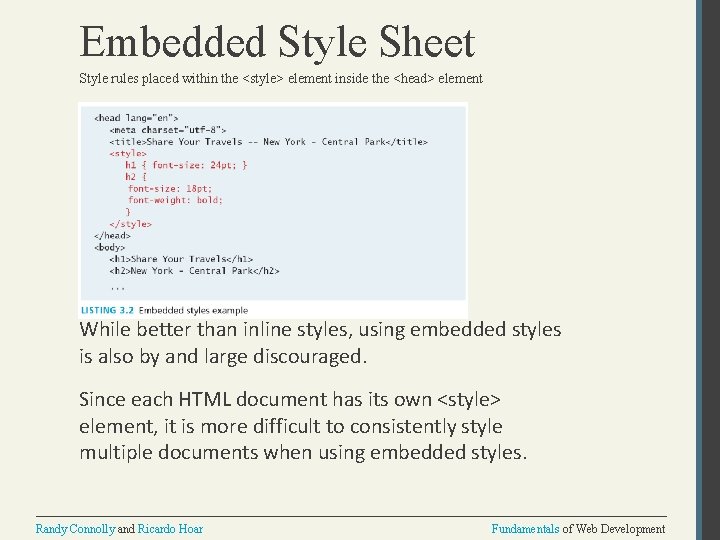The height and width of the screenshot is (540, 720).
Task: Click the opening <style> tag in code
Action: coord(128,153)
